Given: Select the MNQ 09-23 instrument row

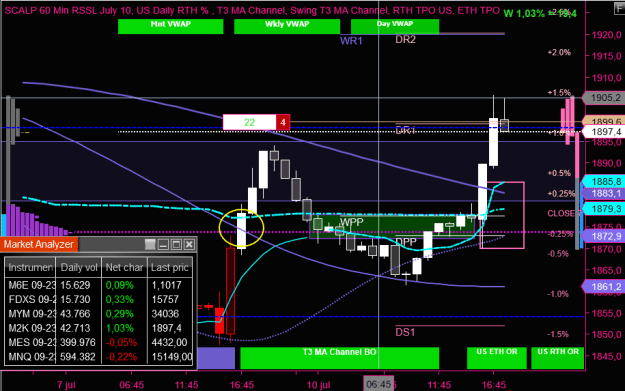Looking at the screenshot, I should 99,357.
